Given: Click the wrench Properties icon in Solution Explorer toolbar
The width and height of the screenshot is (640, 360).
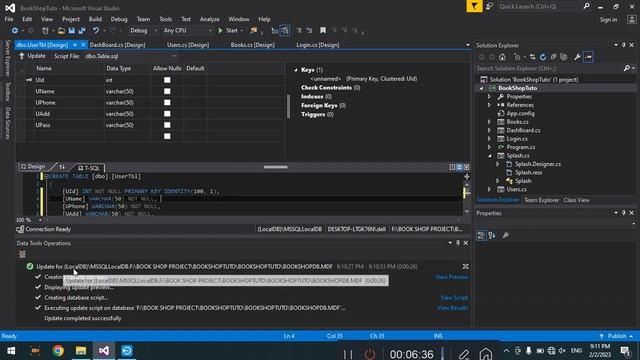Looking at the screenshot, I should pos(577,57).
